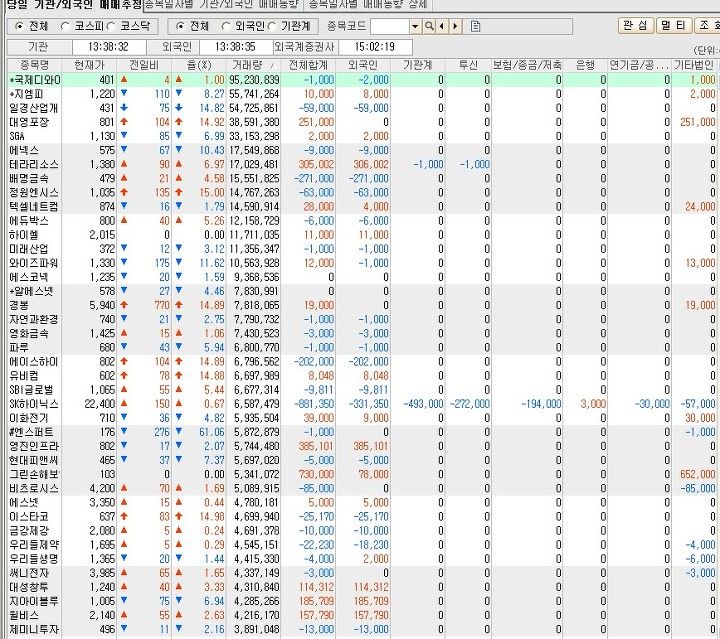Select the 와이즈파워 stock row name
This screenshot has width=720, height=639.
click(x=34, y=263)
